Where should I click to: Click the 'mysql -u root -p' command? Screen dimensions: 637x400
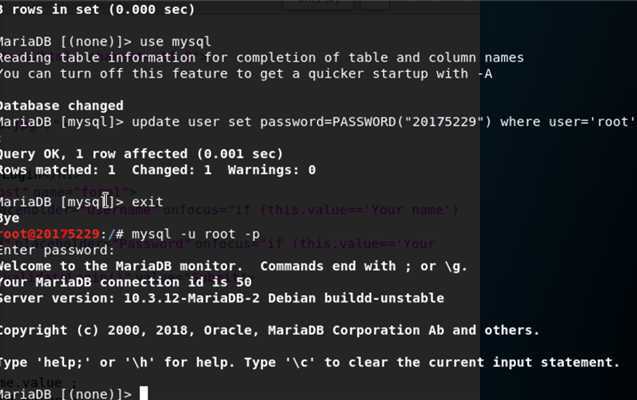[195, 234]
